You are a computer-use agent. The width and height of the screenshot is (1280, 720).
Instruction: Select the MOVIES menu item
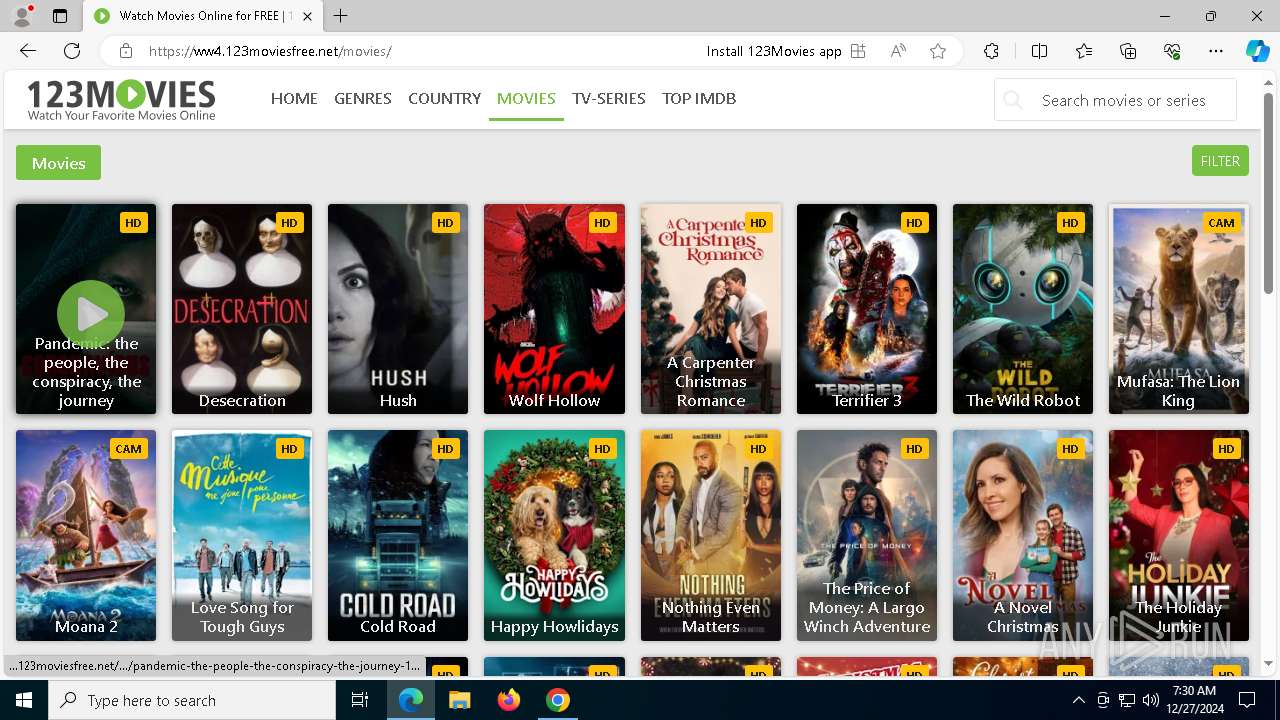526,98
